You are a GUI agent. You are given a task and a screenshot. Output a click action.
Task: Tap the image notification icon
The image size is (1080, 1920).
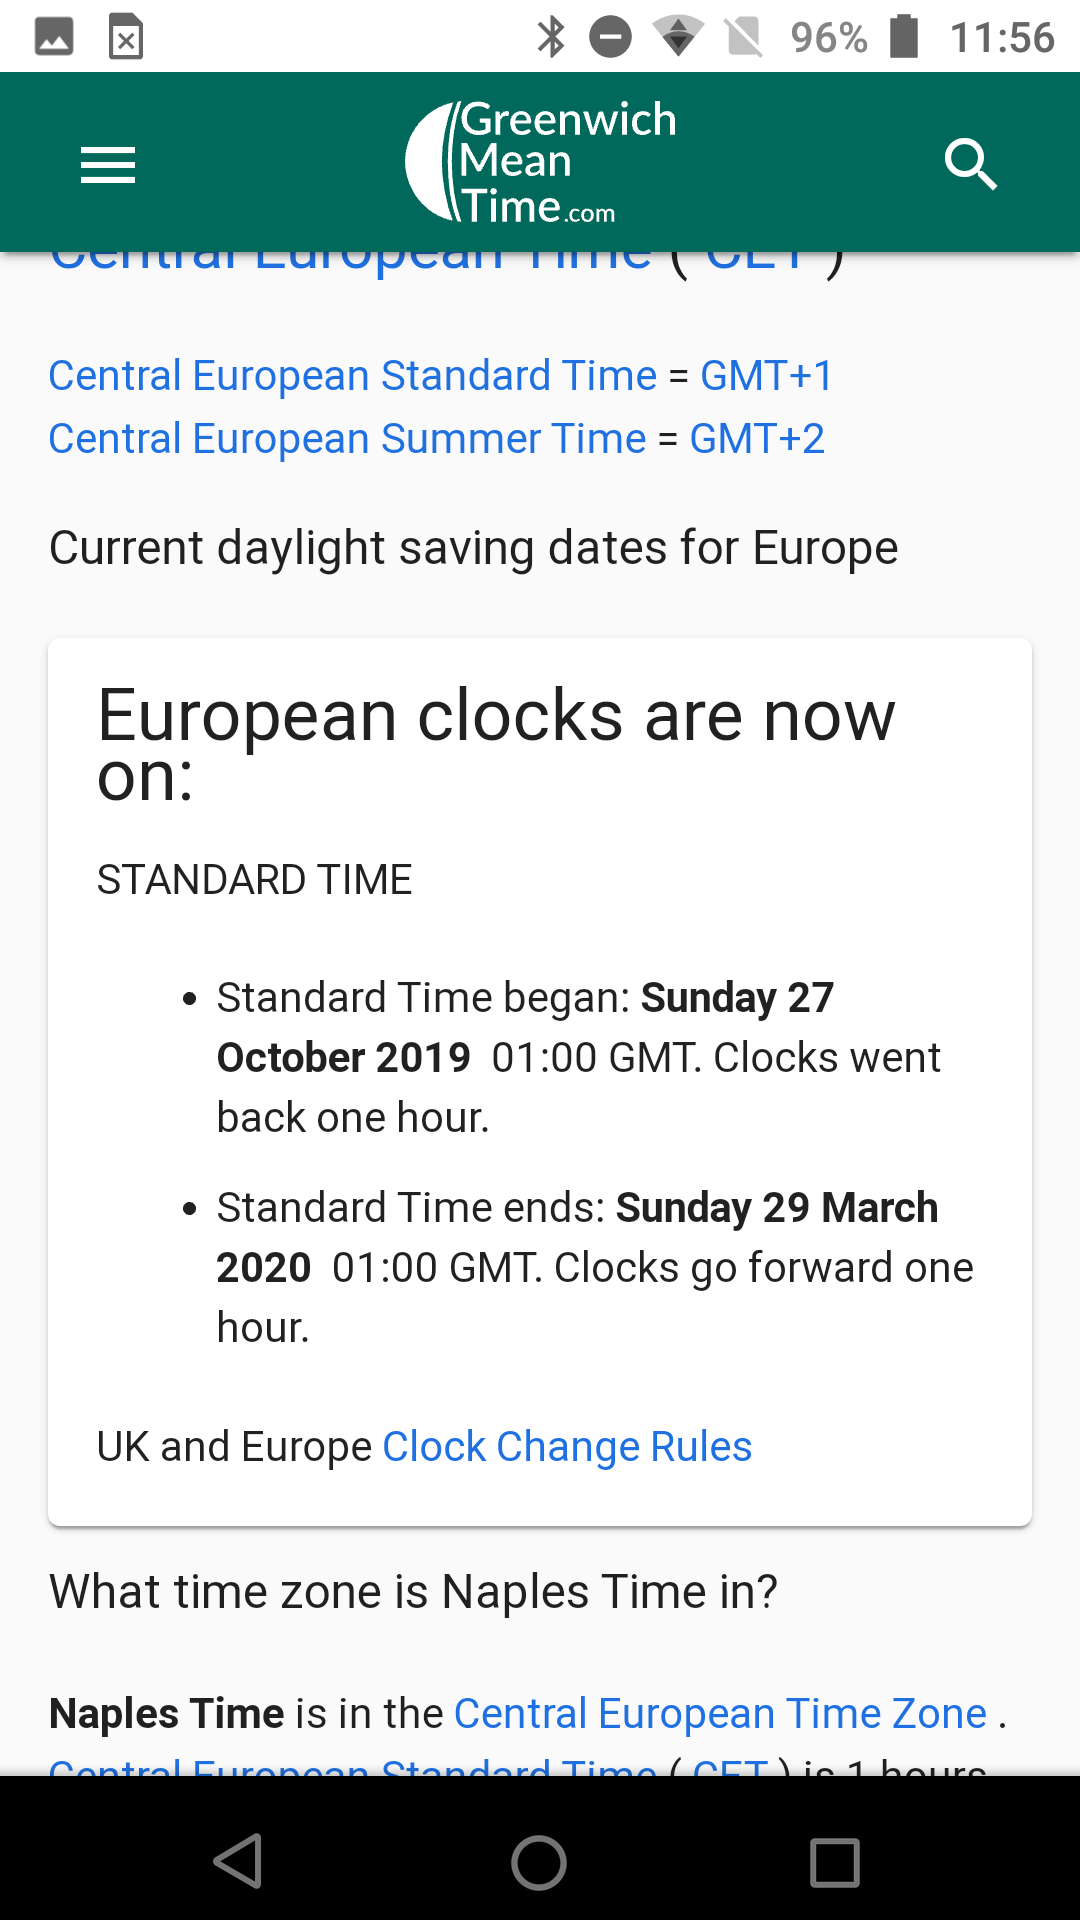tap(54, 38)
